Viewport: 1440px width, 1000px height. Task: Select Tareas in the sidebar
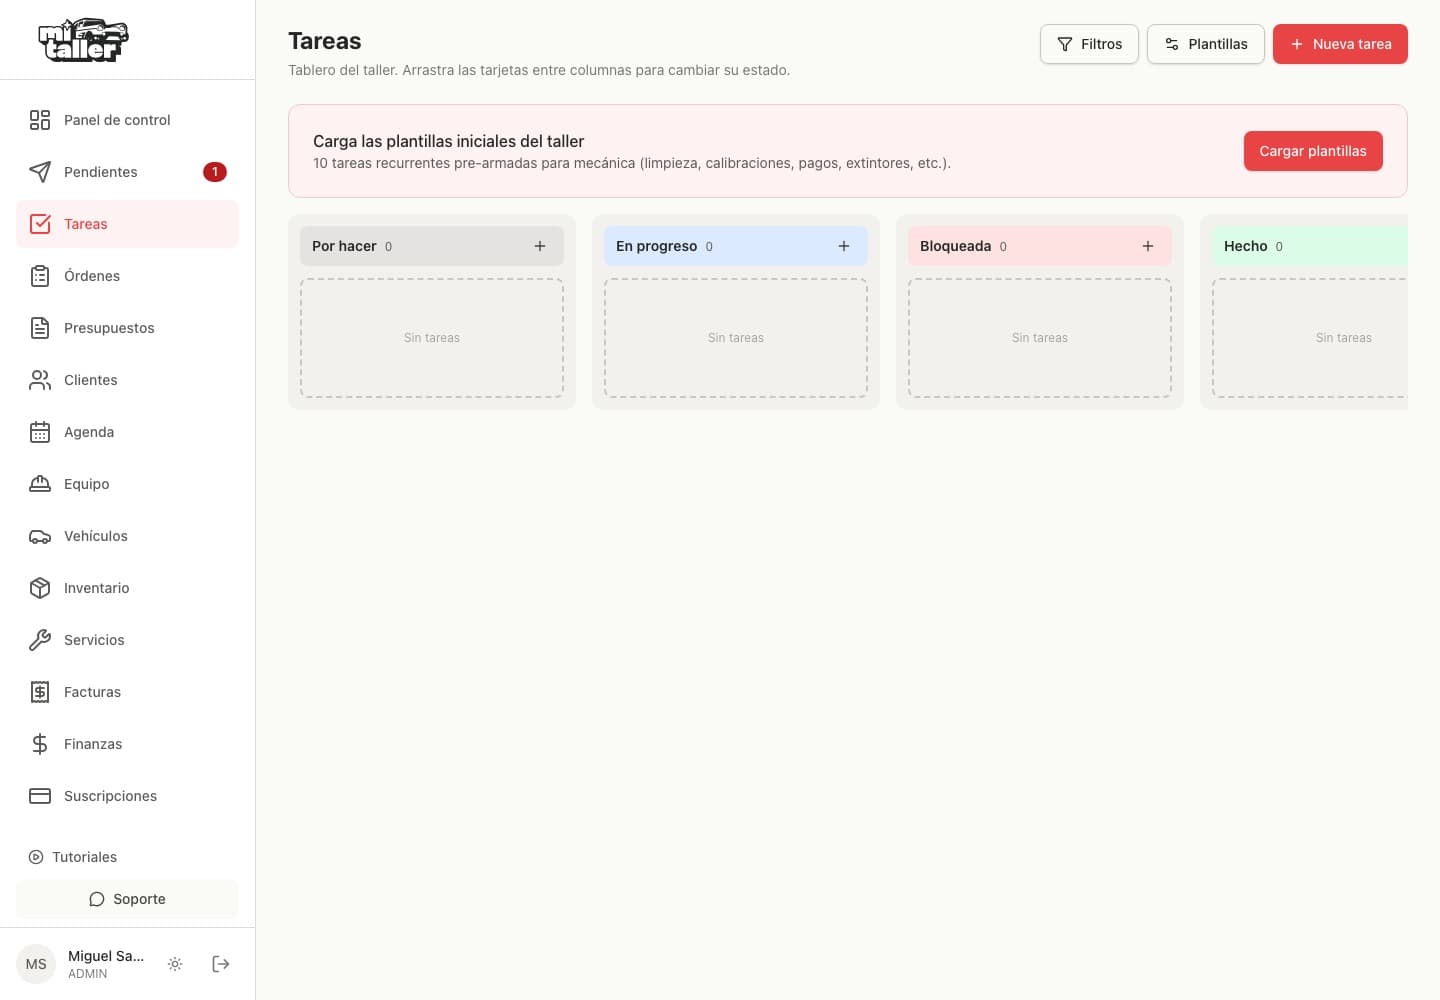coord(127,224)
